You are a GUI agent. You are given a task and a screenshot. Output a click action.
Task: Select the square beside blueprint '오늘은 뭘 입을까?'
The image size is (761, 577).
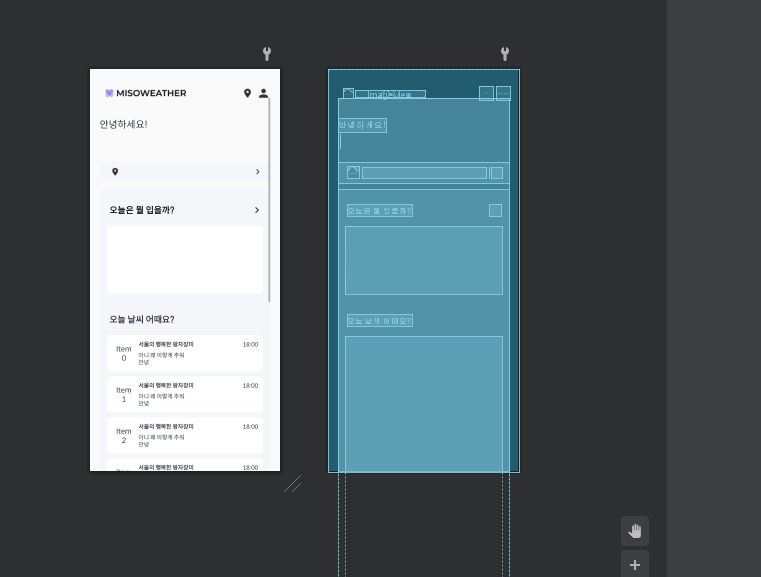pyautogui.click(x=496, y=211)
